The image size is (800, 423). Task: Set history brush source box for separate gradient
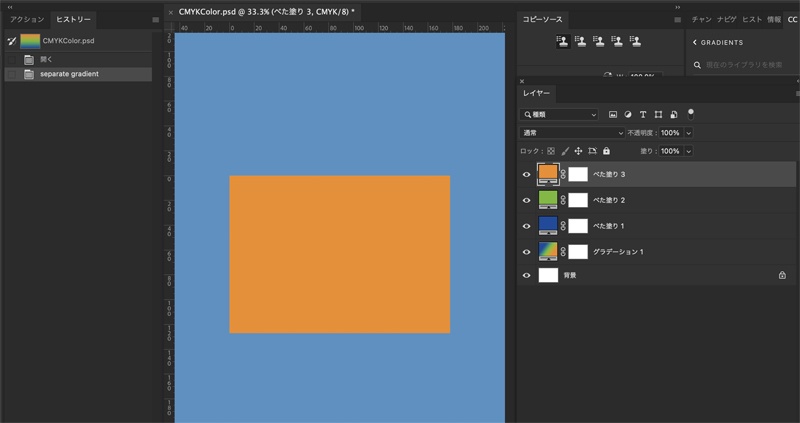(x=12, y=74)
